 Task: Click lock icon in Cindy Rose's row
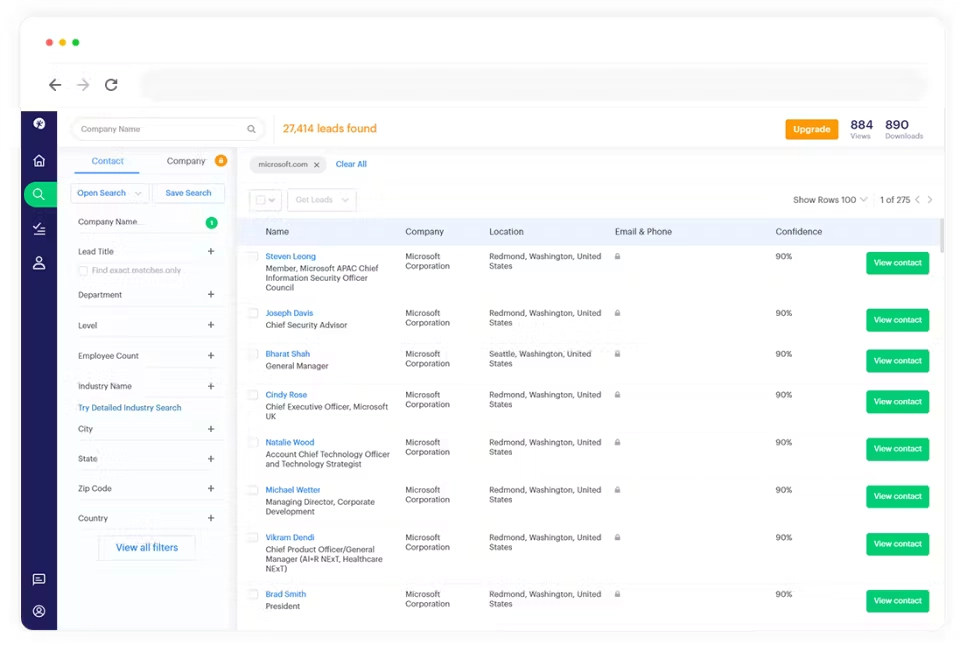click(617, 395)
